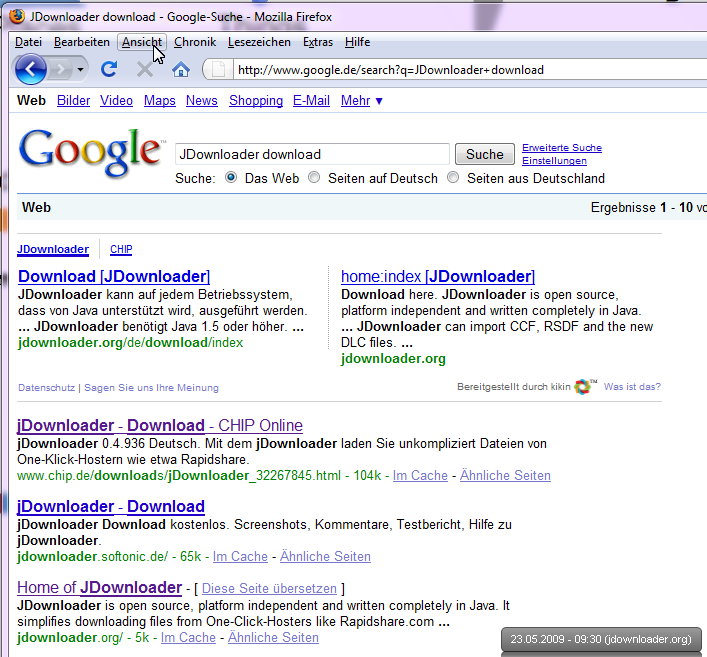
Task: Open the Video search link
Action: click(x=116, y=101)
